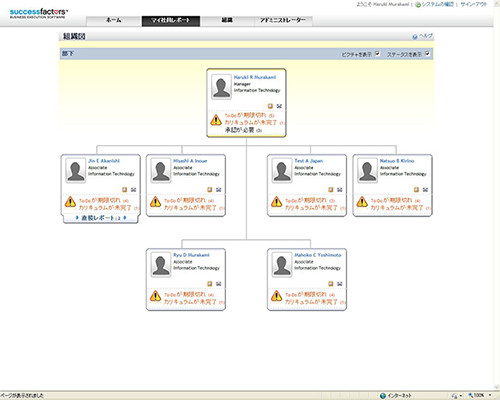Click Natsuo Kirino's profile picture placeholder
500x400 pixels.
click(367, 171)
